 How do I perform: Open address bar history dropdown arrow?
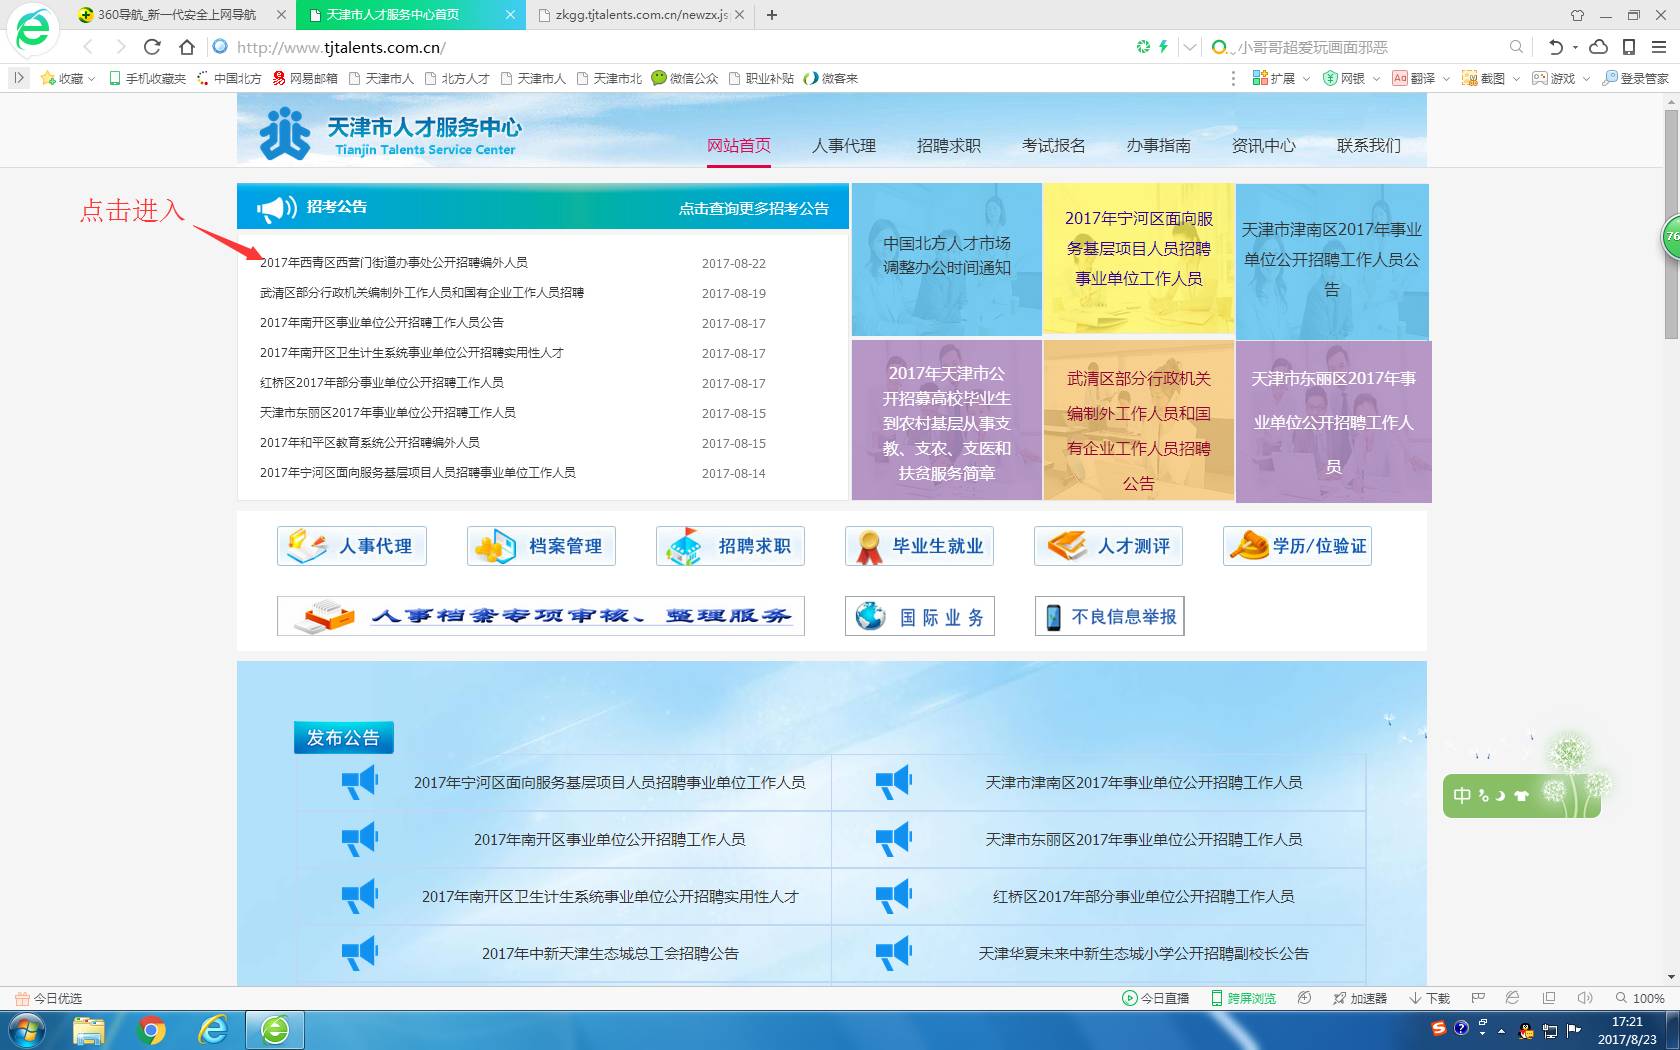pyautogui.click(x=1189, y=47)
